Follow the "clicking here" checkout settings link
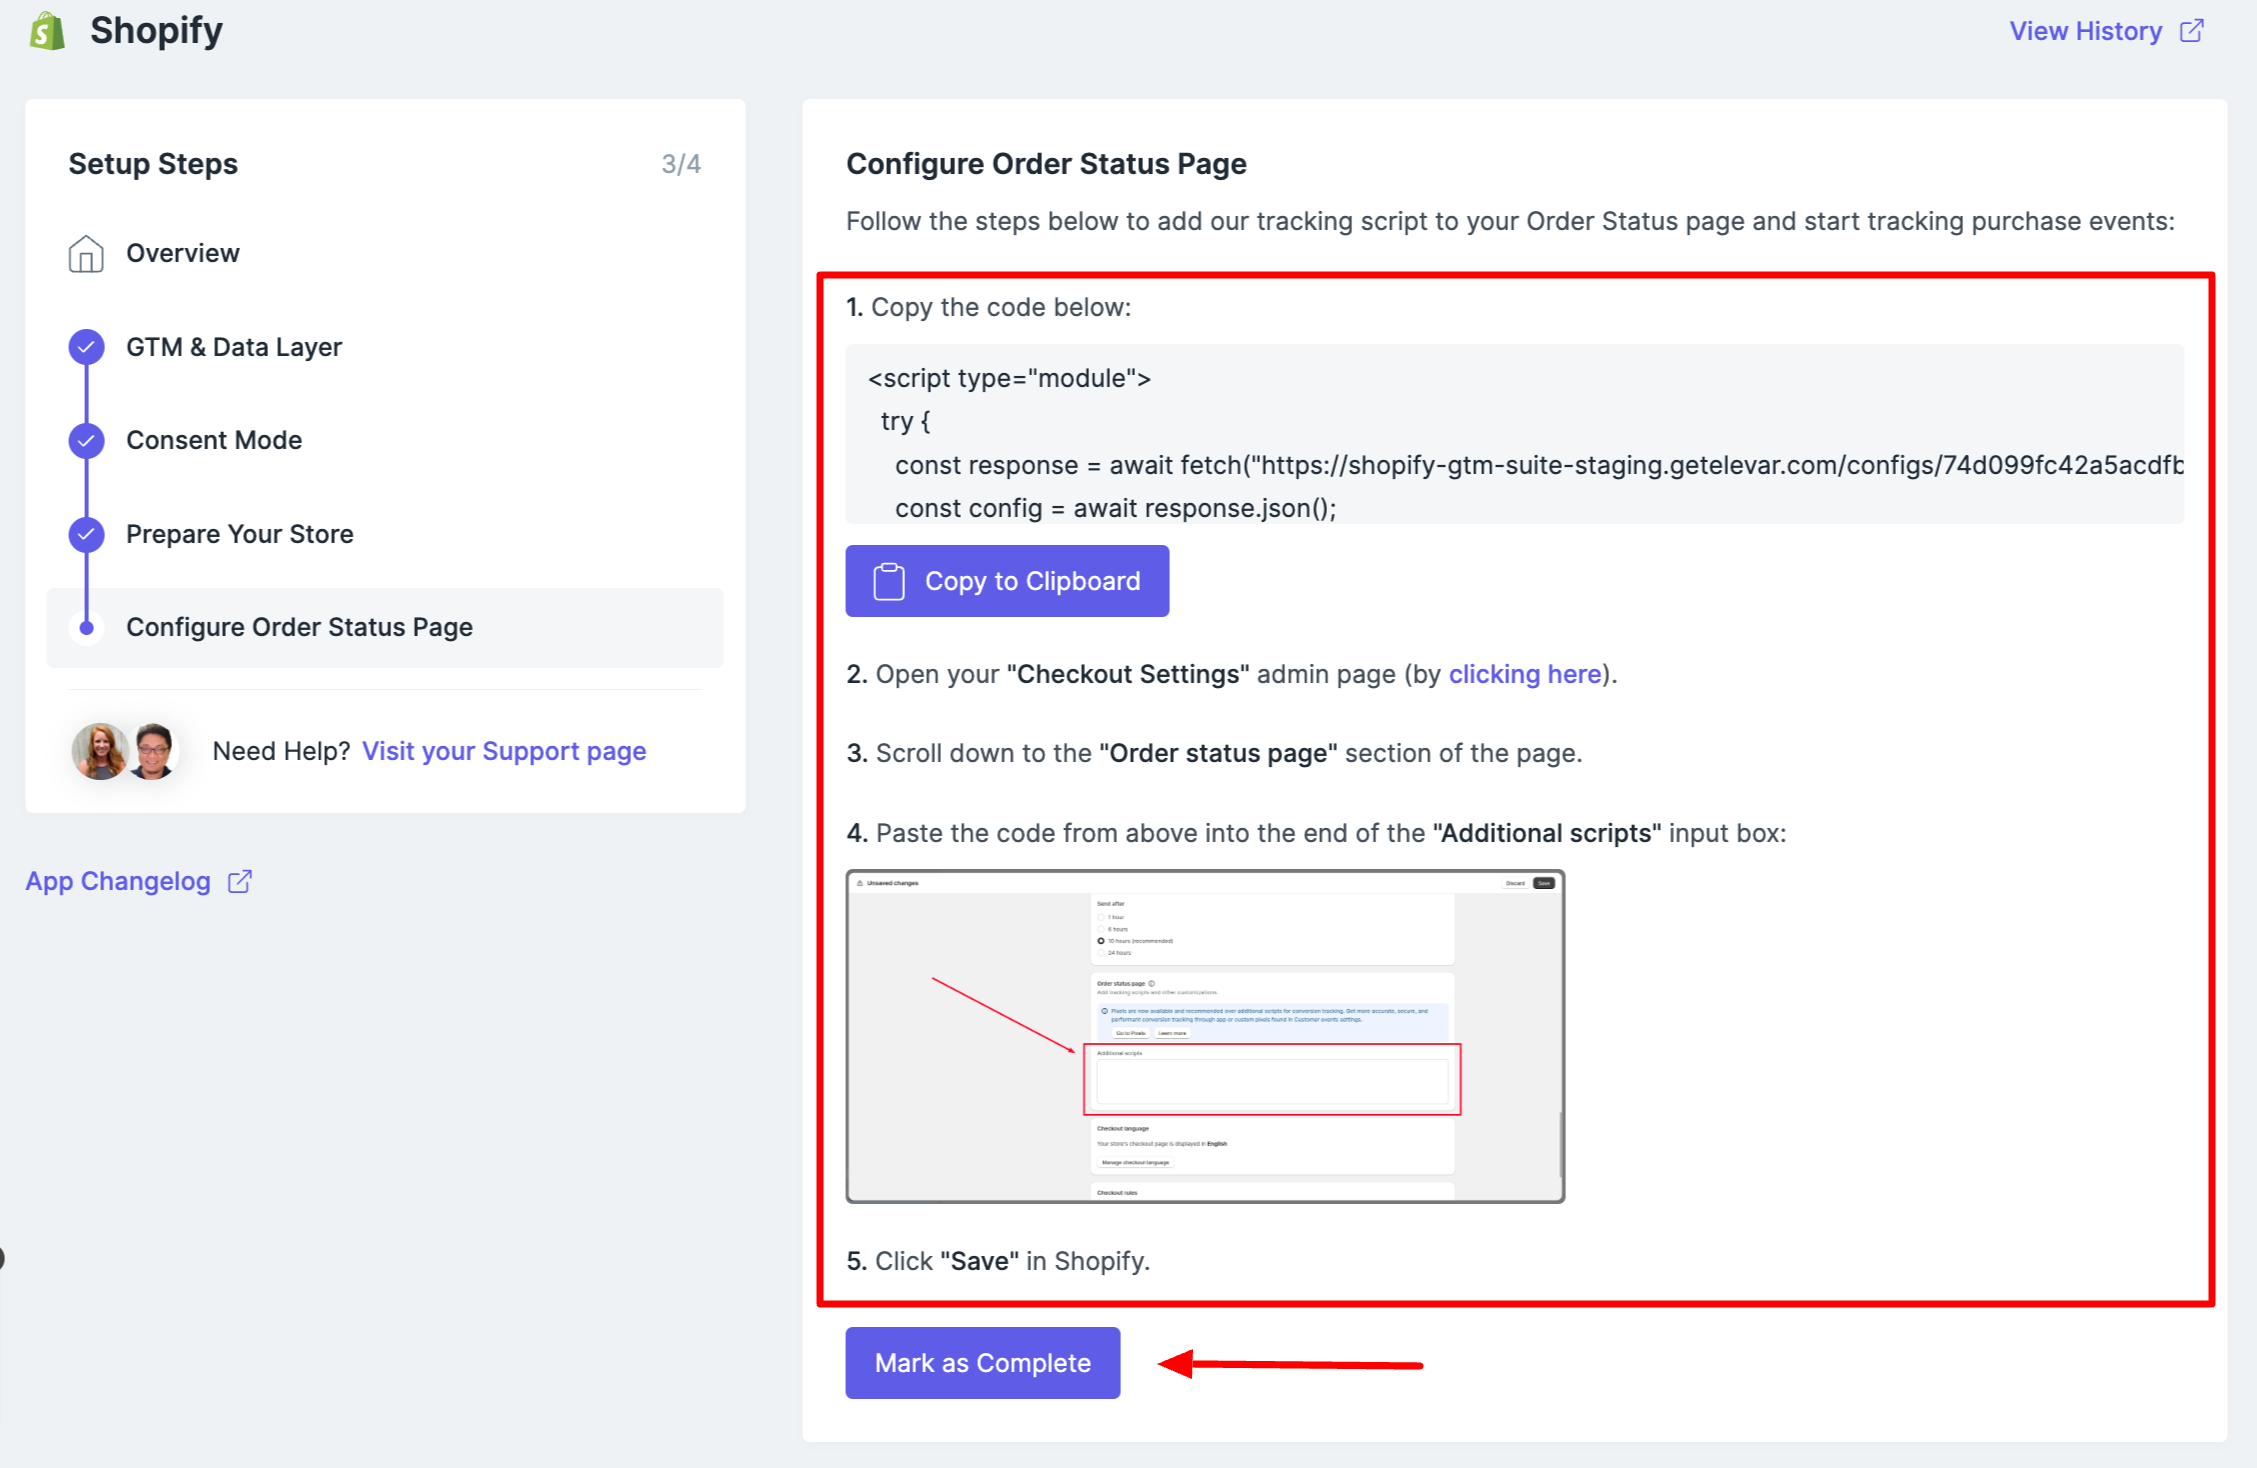2257x1468 pixels. tap(1524, 674)
